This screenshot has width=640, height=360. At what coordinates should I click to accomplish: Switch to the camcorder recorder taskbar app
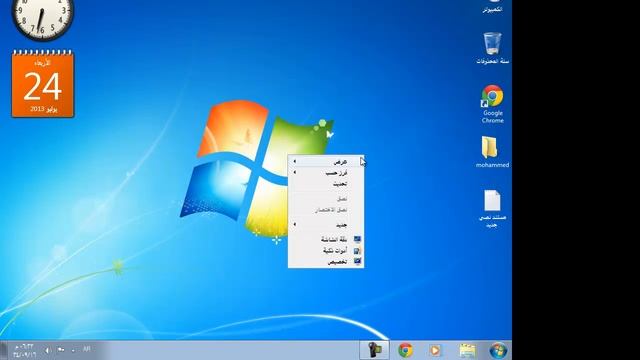coord(374,350)
